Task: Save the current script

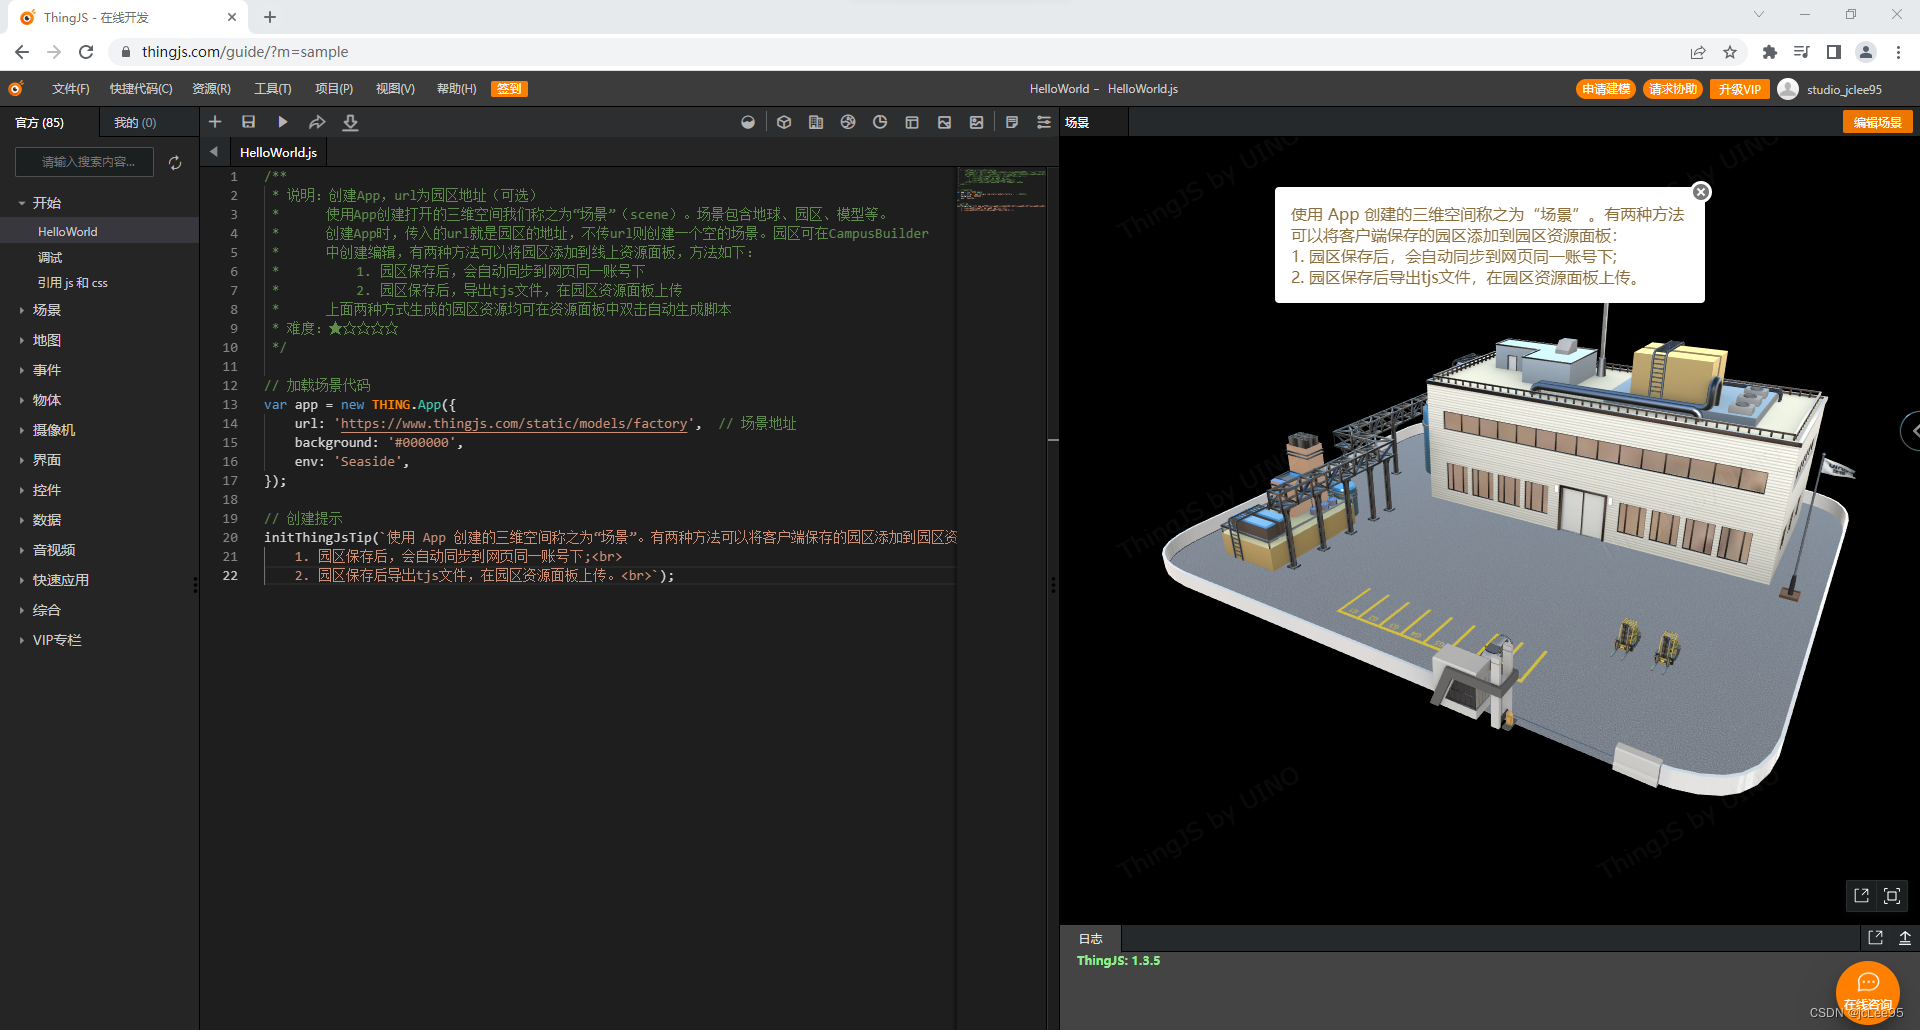Action: tap(248, 122)
